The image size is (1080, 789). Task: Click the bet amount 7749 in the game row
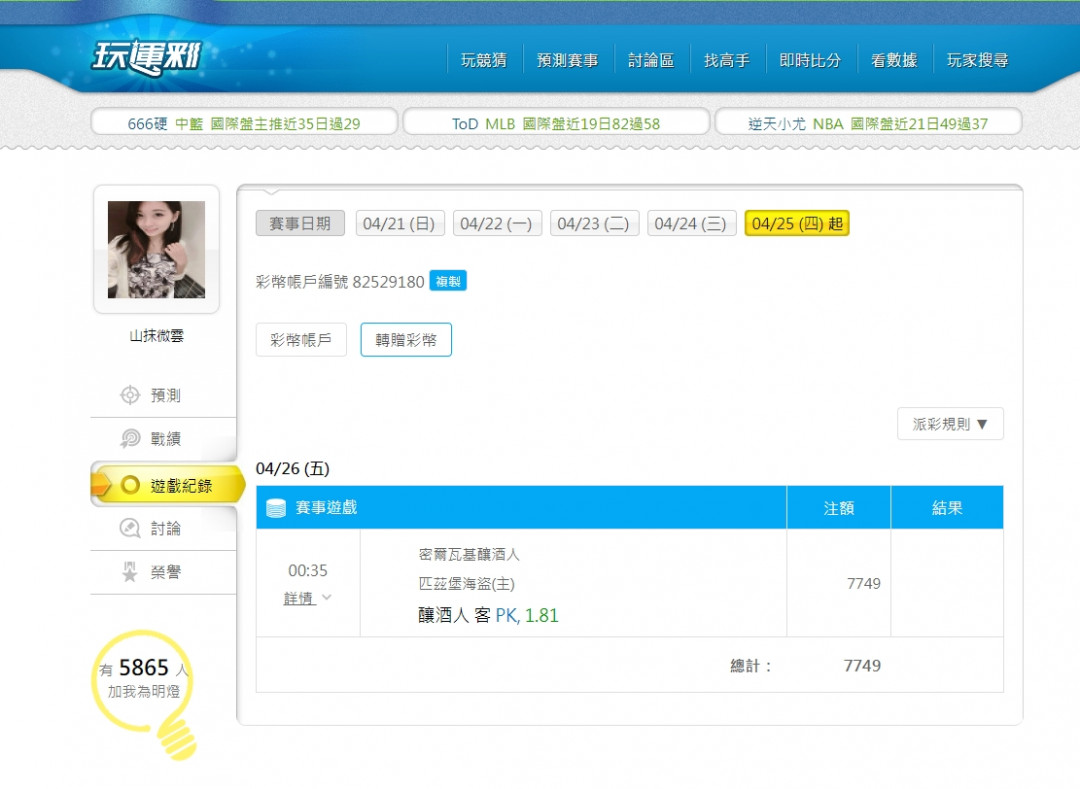[864, 584]
